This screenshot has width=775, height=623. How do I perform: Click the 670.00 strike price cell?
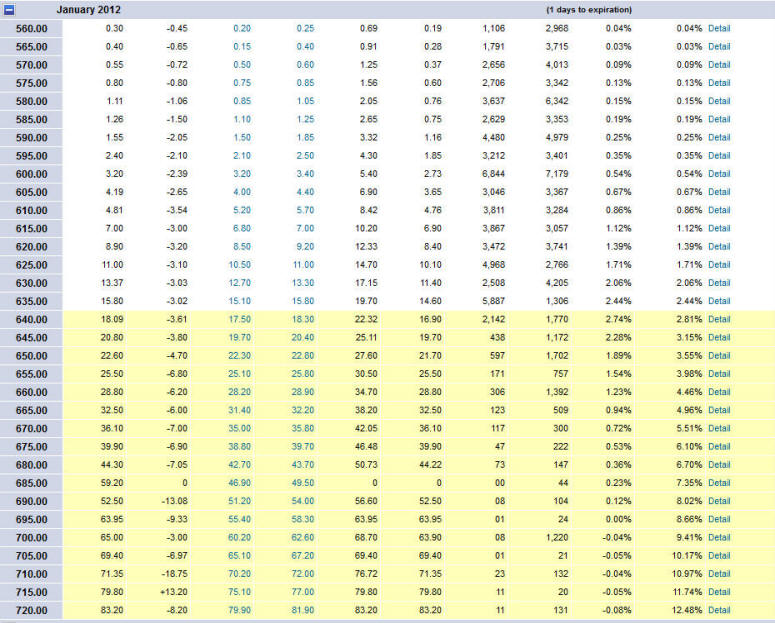coord(31,428)
